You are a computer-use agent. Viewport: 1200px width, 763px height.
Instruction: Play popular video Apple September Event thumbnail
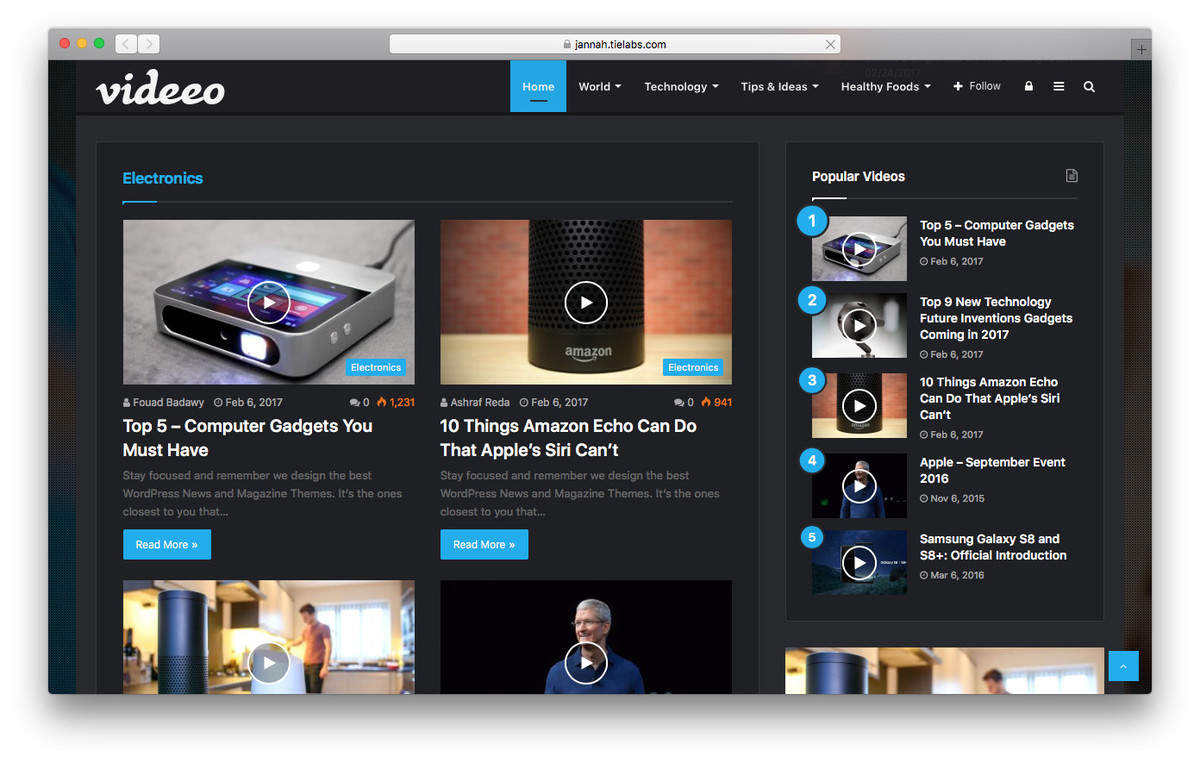pos(859,486)
